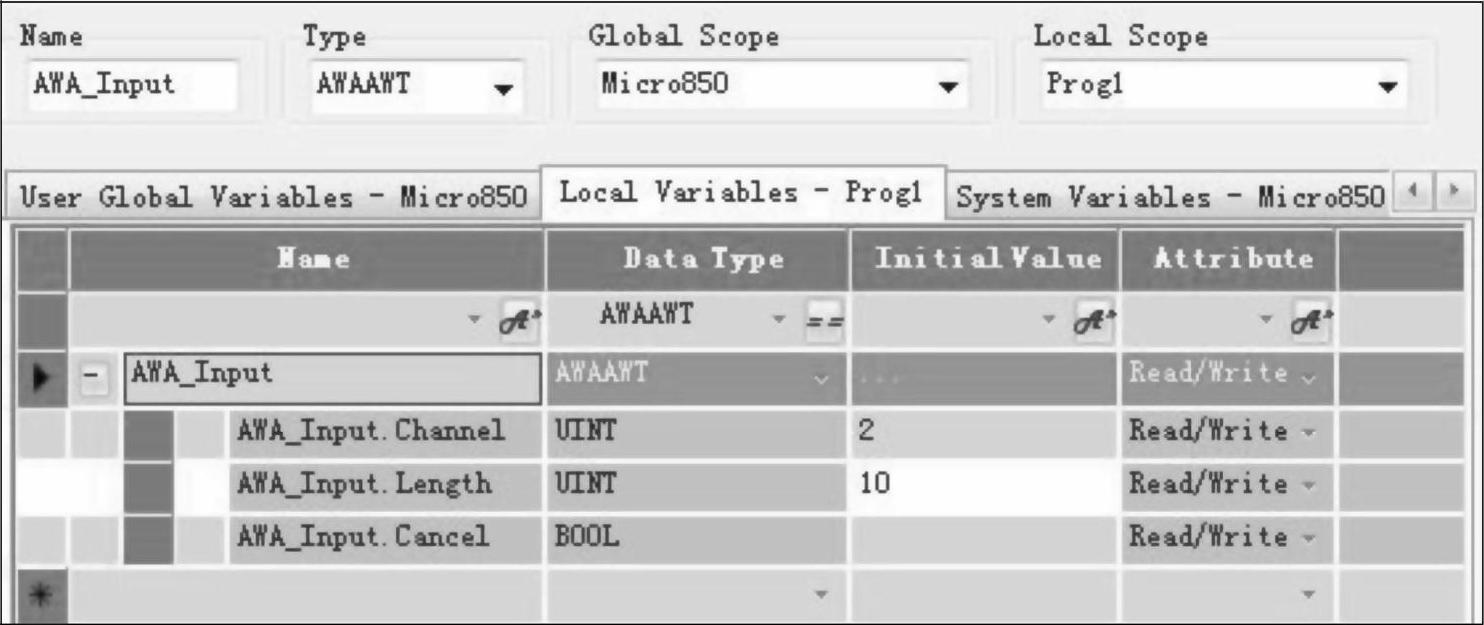Open the Local Scope Prog1 dropdown
Viewport: 1484px width, 625px height.
[x=1387, y=87]
